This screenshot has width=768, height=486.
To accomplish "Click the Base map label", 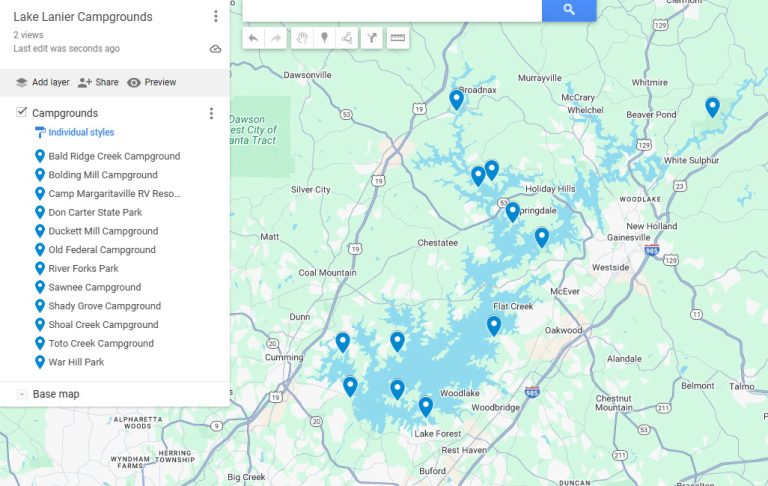I will 56,394.
